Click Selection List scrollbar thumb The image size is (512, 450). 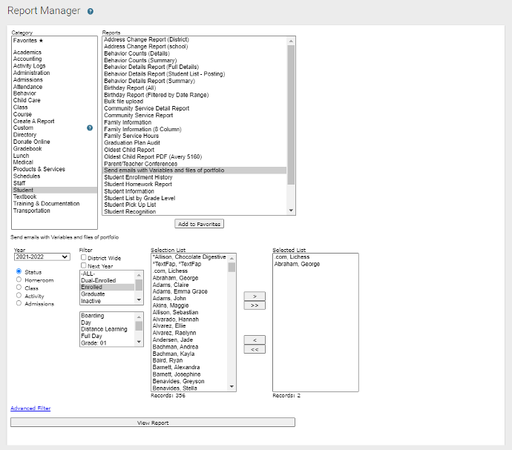231,267
